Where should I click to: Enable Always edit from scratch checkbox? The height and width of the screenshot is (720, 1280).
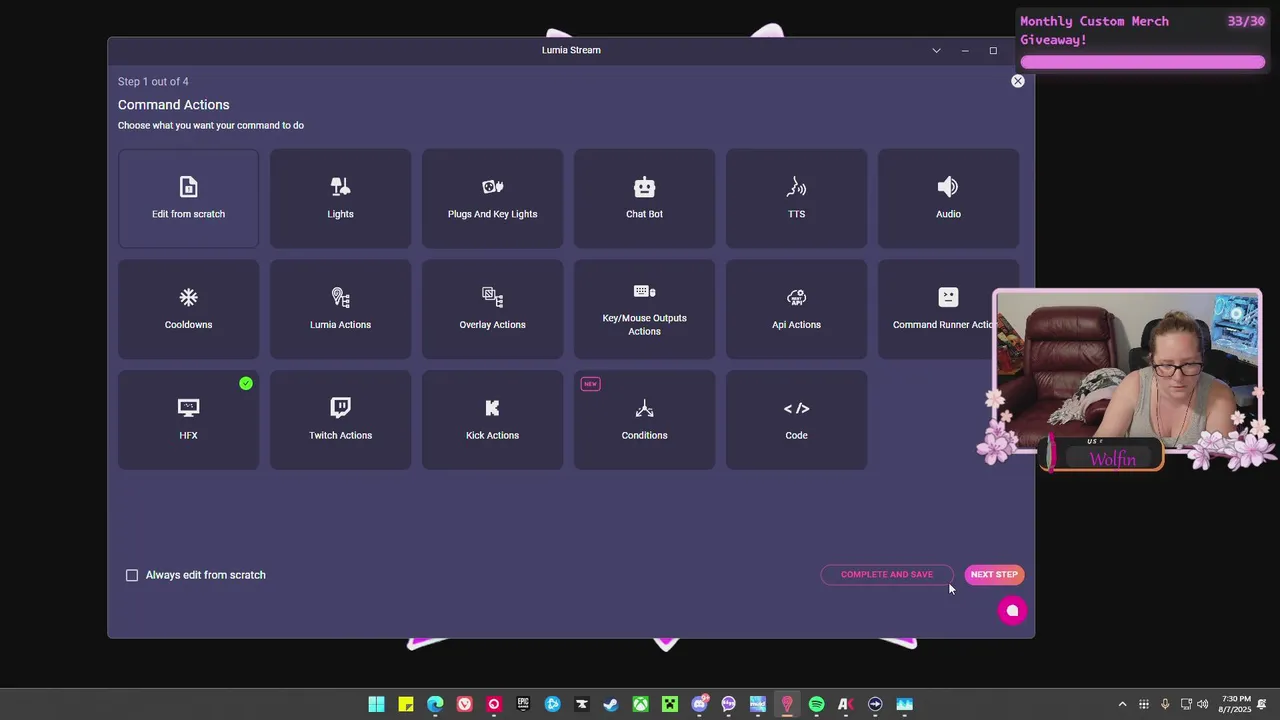pyautogui.click(x=132, y=575)
